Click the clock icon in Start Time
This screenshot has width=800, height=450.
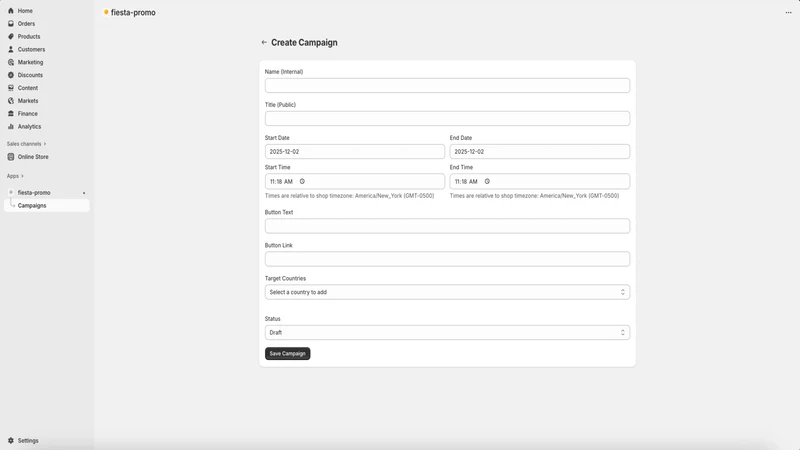(x=302, y=181)
